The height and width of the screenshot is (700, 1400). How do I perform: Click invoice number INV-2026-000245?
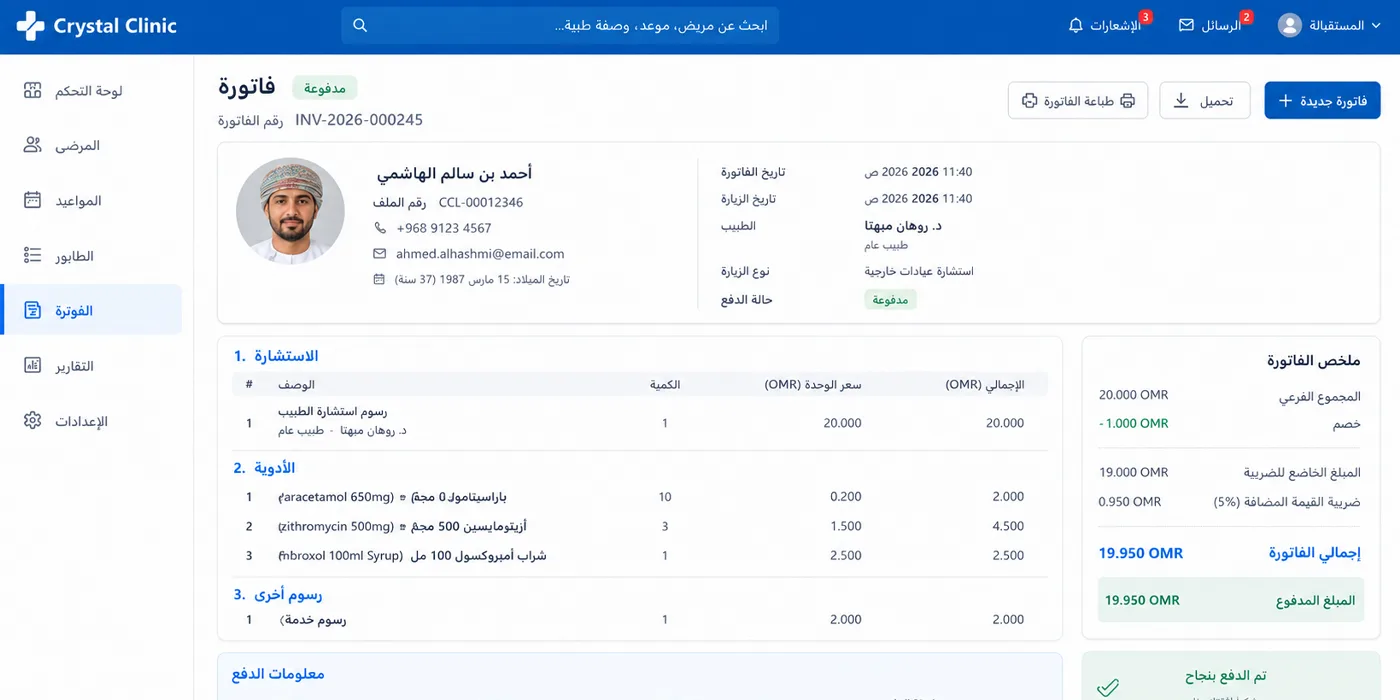tap(359, 120)
